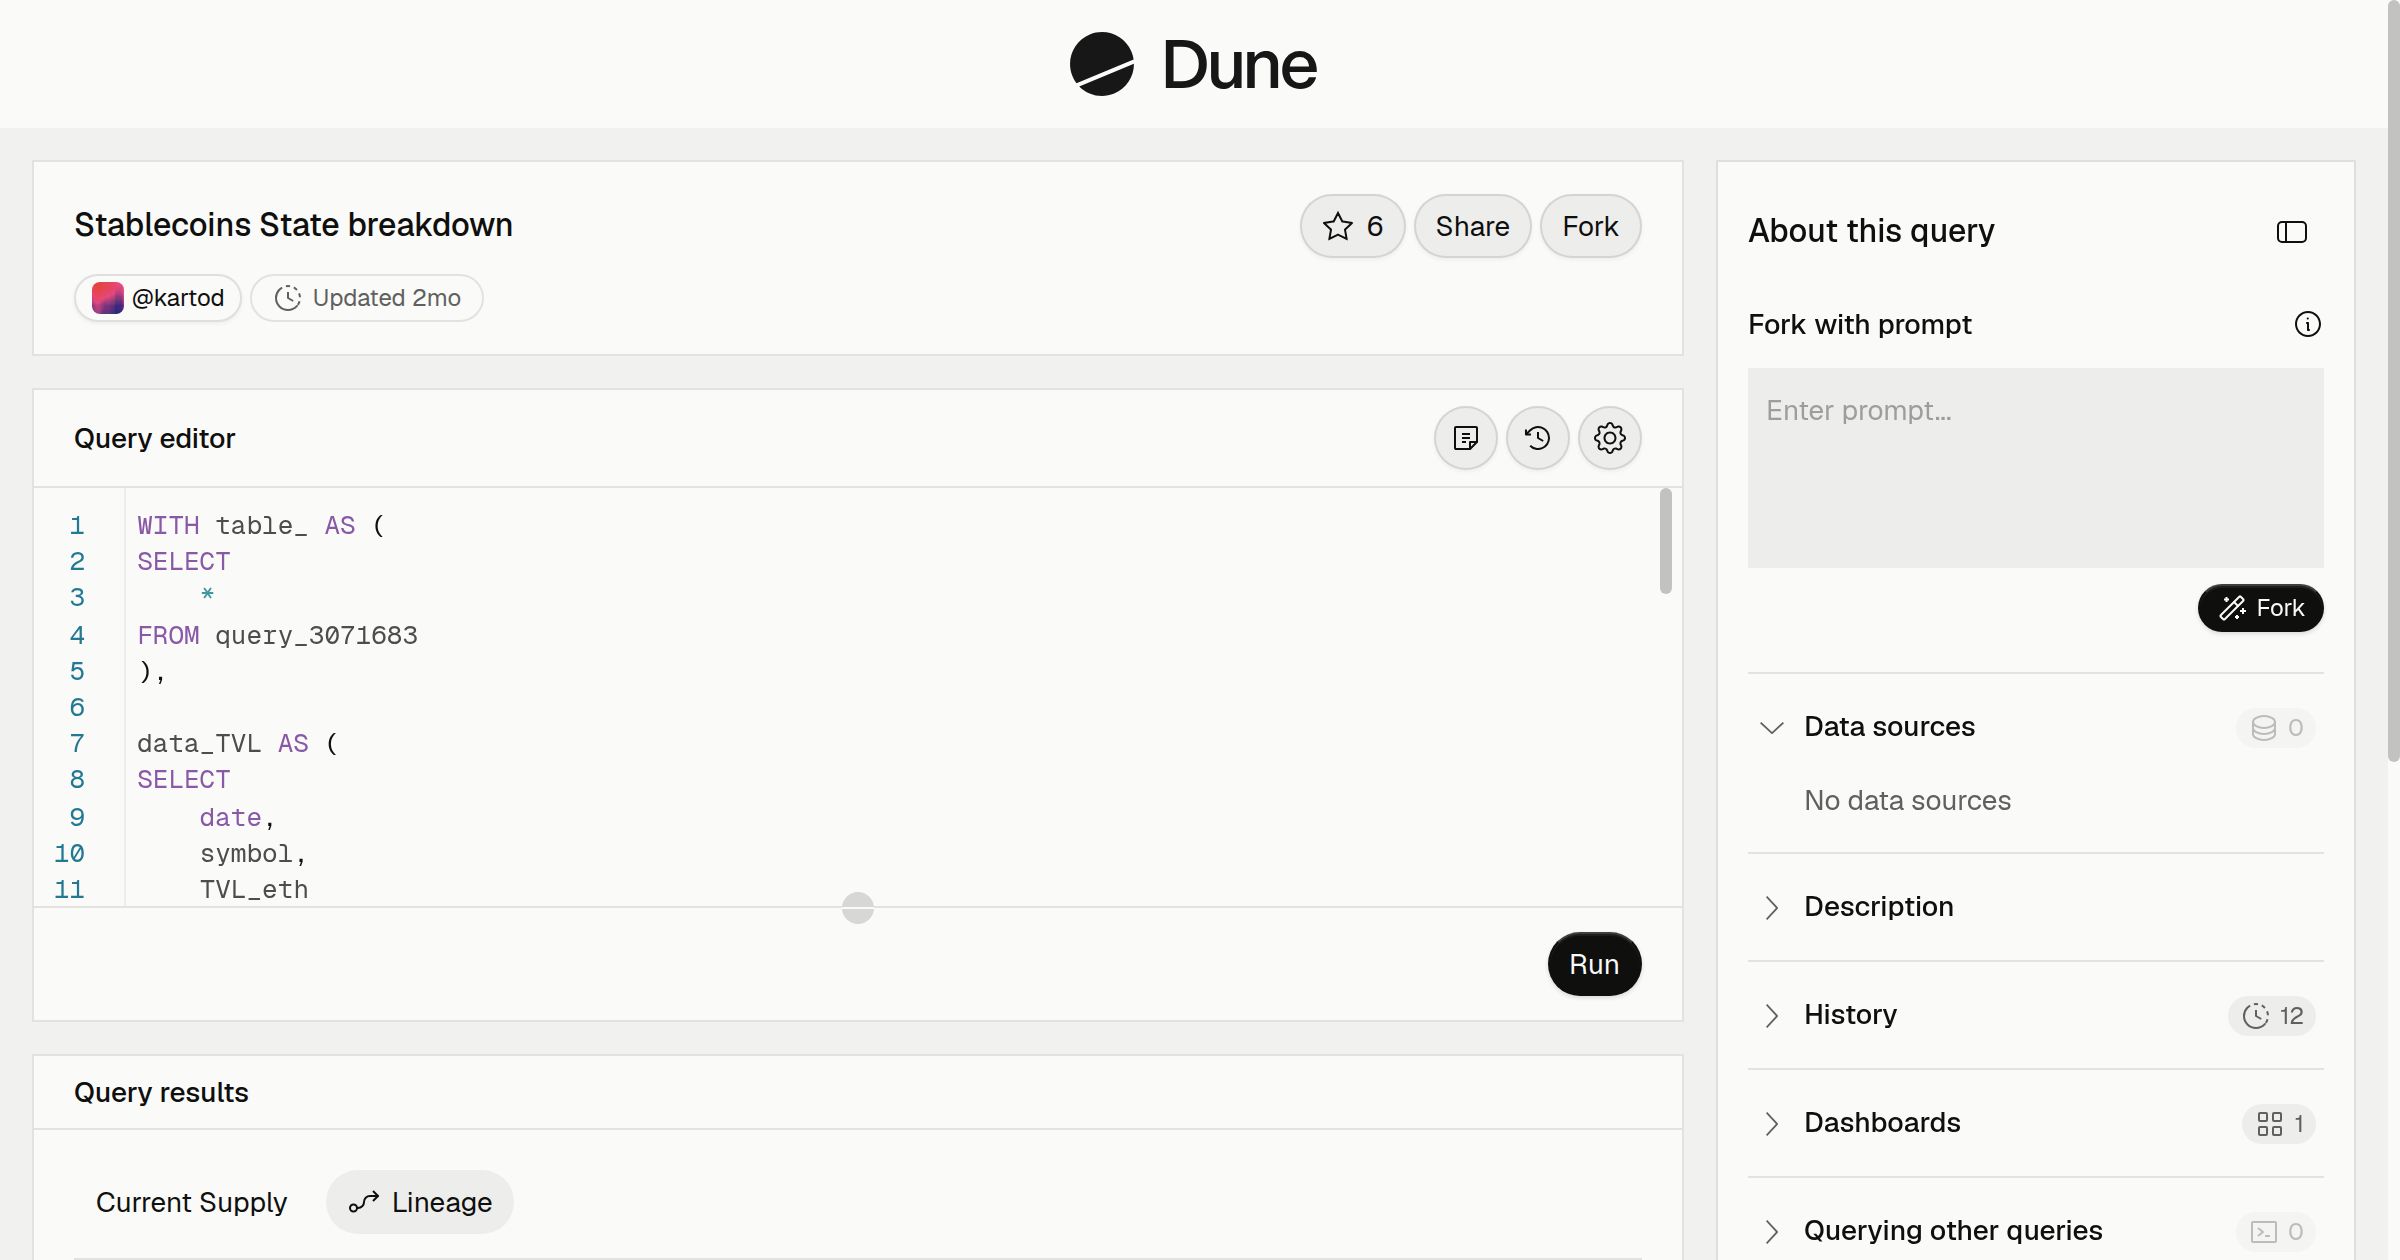Click the 'WITH table_ AS (' line
The width and height of the screenshot is (2400, 1260).
pyautogui.click(x=261, y=526)
